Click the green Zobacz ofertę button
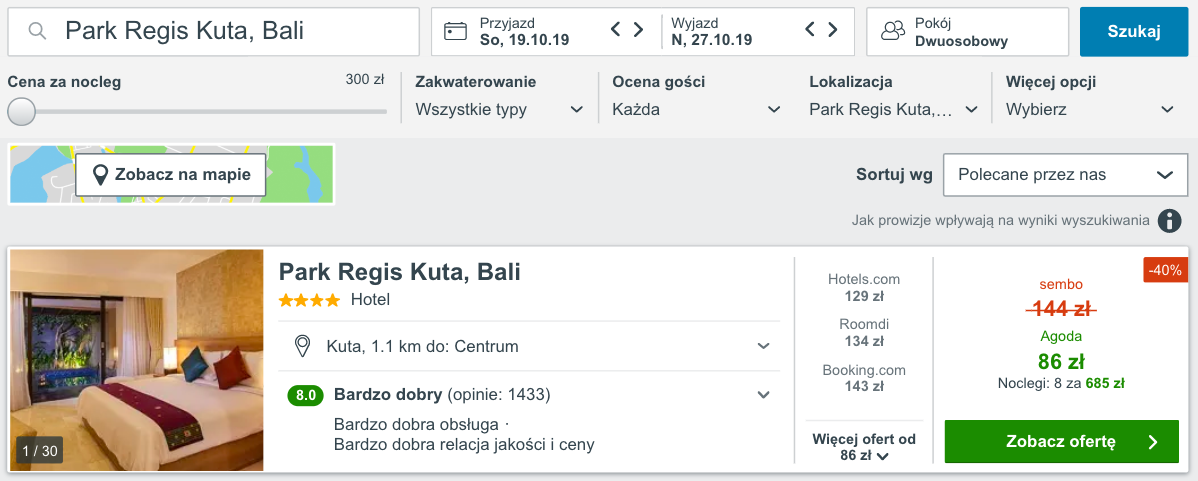Screen dimensions: 1198x481 pos(1061,441)
